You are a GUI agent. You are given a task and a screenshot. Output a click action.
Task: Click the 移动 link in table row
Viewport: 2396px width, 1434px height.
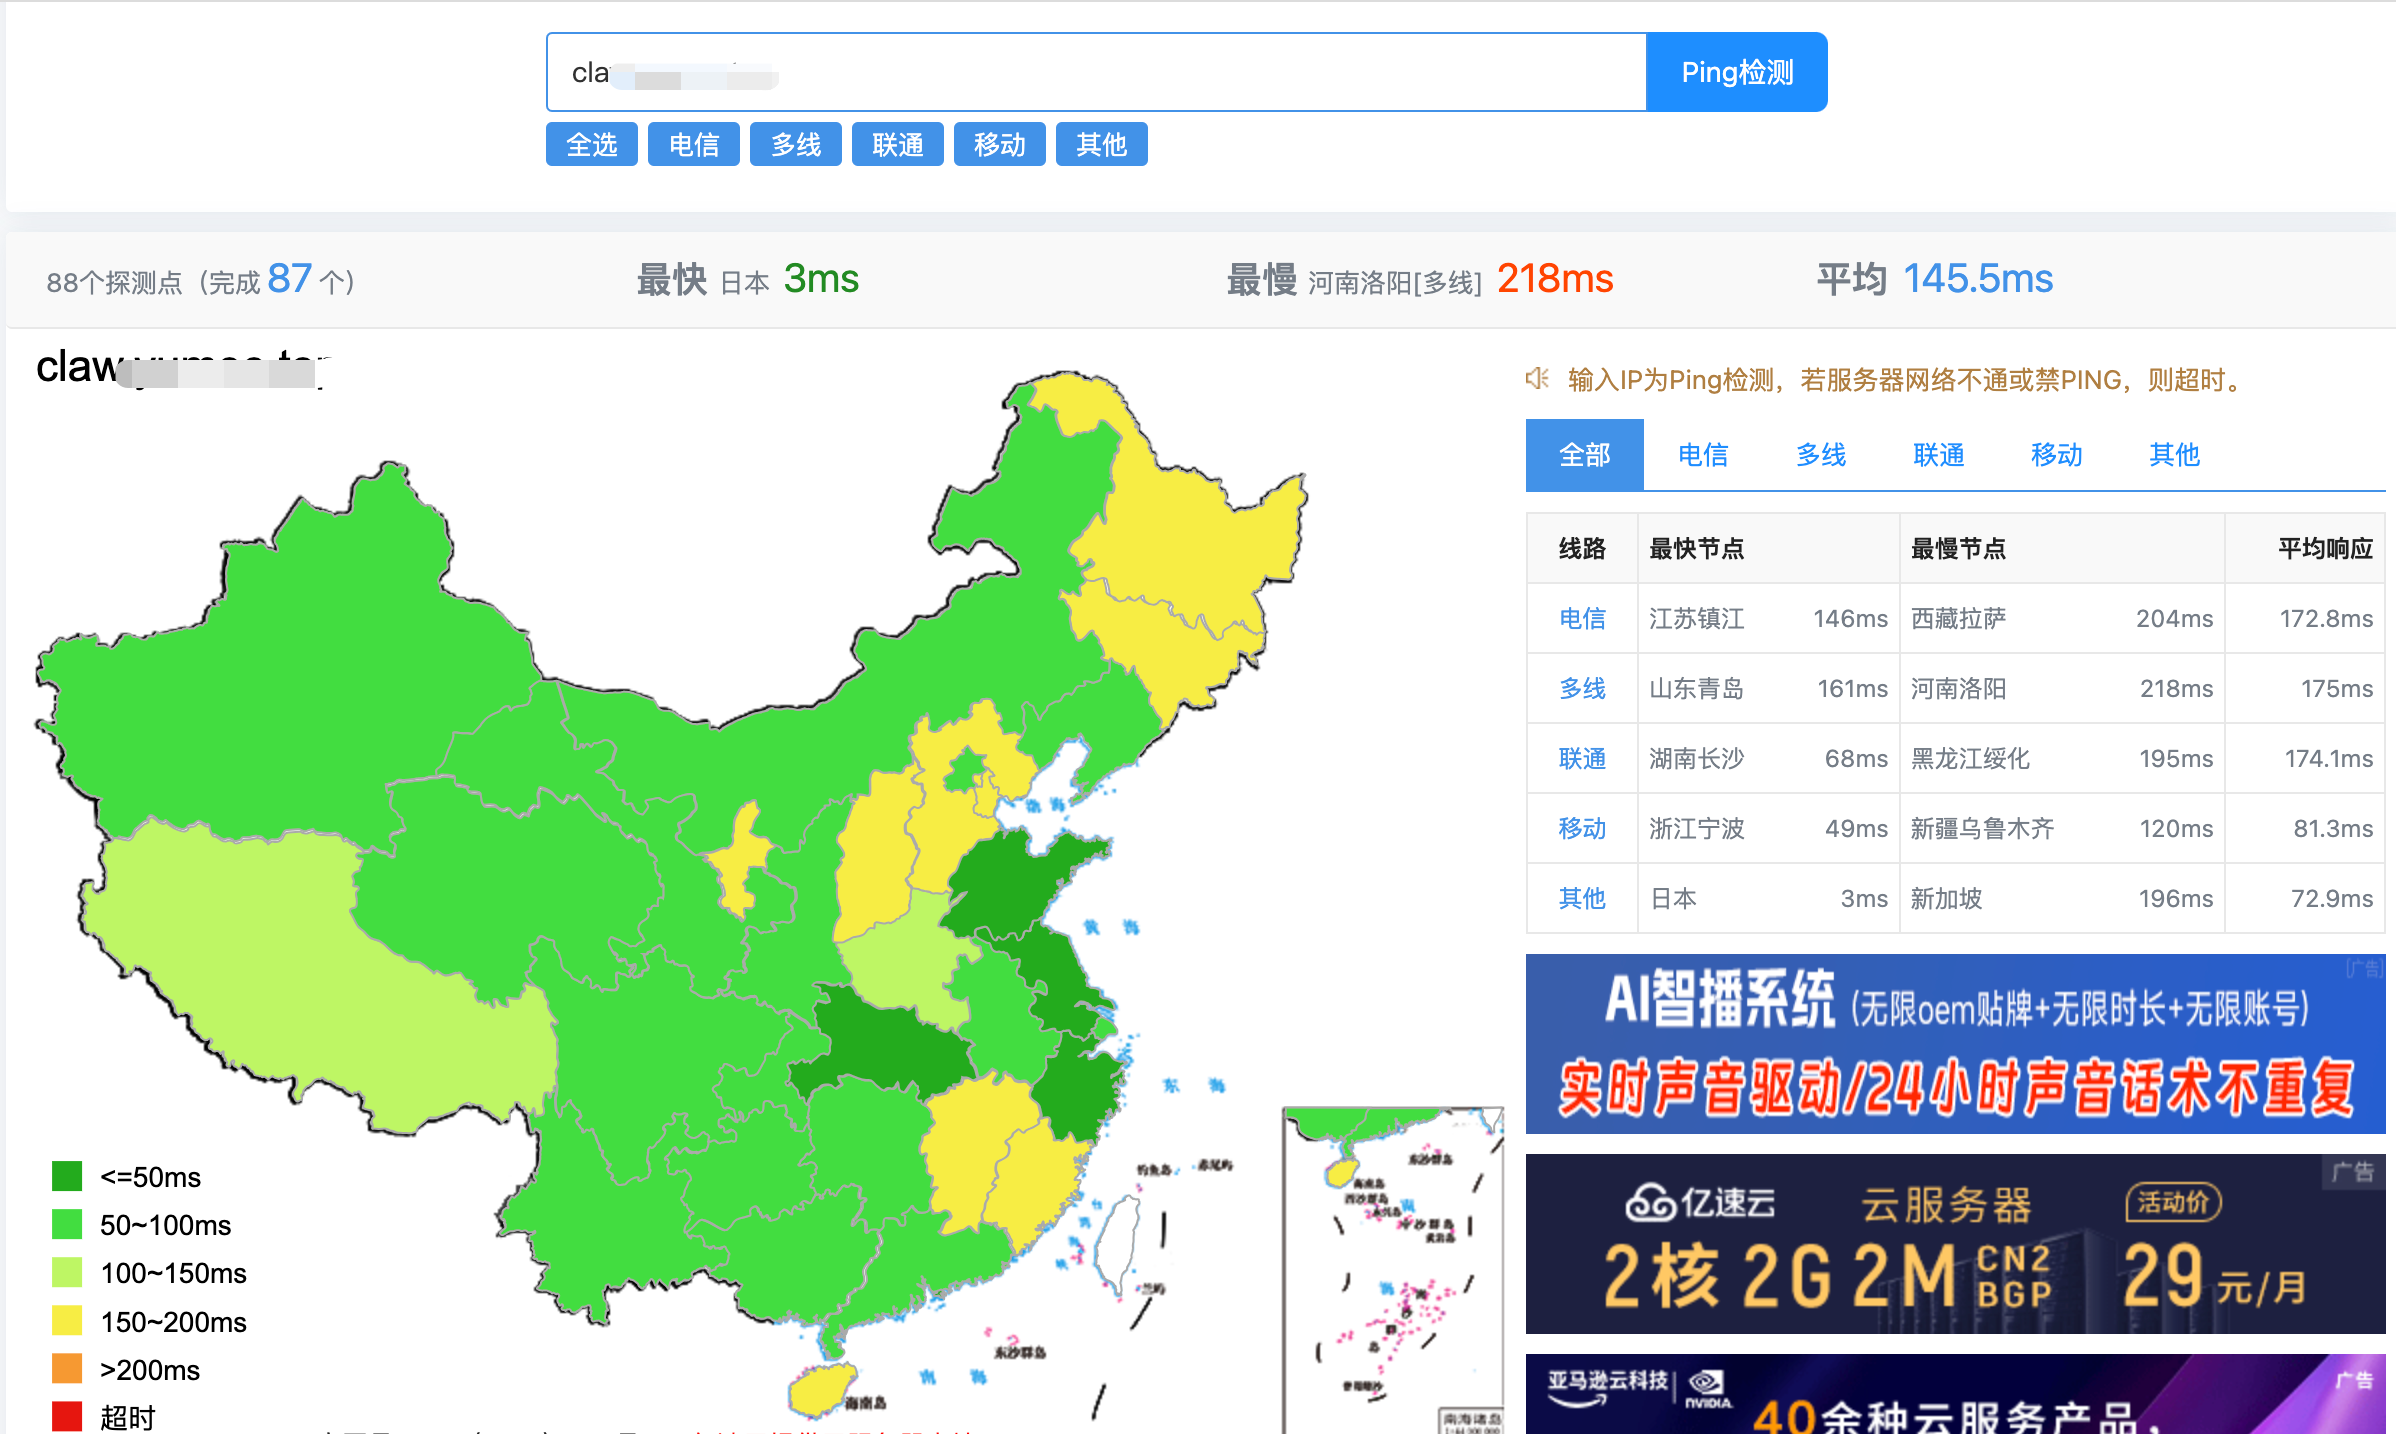[1582, 829]
